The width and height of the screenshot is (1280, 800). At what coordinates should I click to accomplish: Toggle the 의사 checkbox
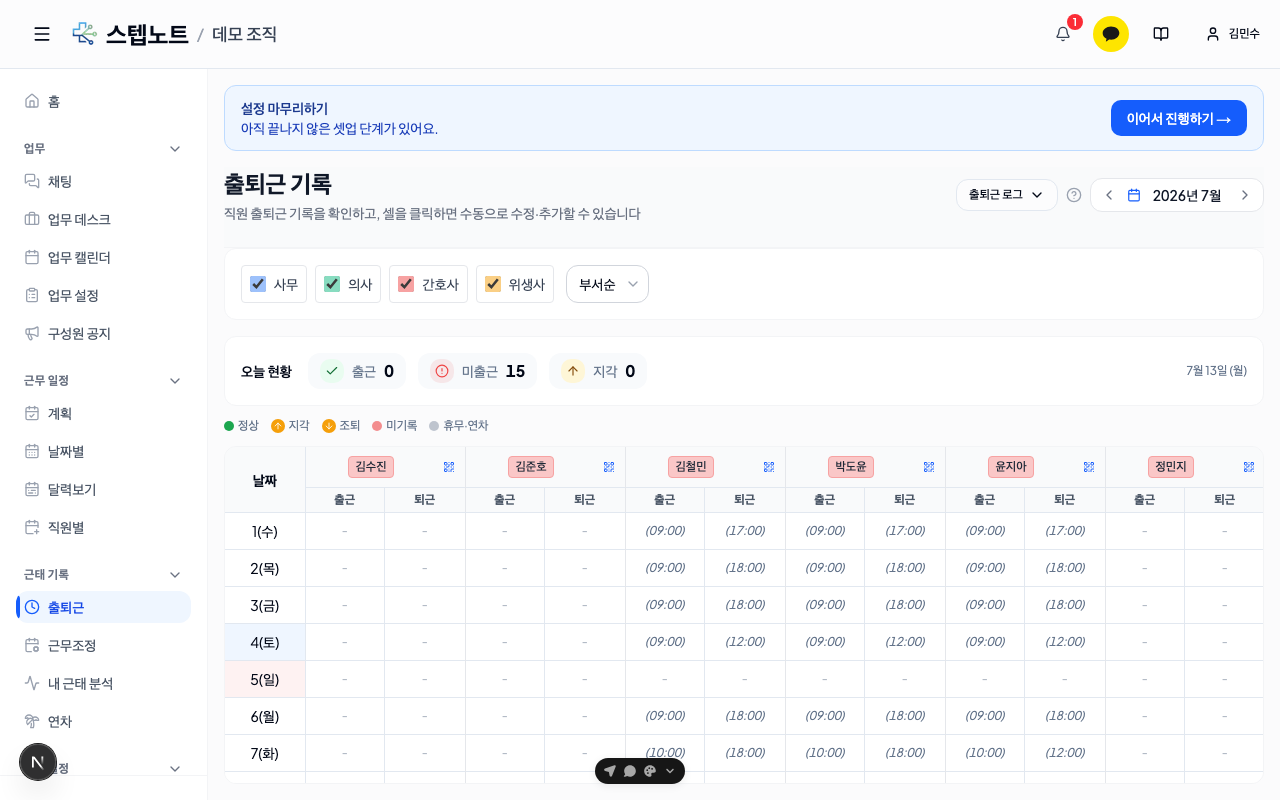pyautogui.click(x=332, y=284)
